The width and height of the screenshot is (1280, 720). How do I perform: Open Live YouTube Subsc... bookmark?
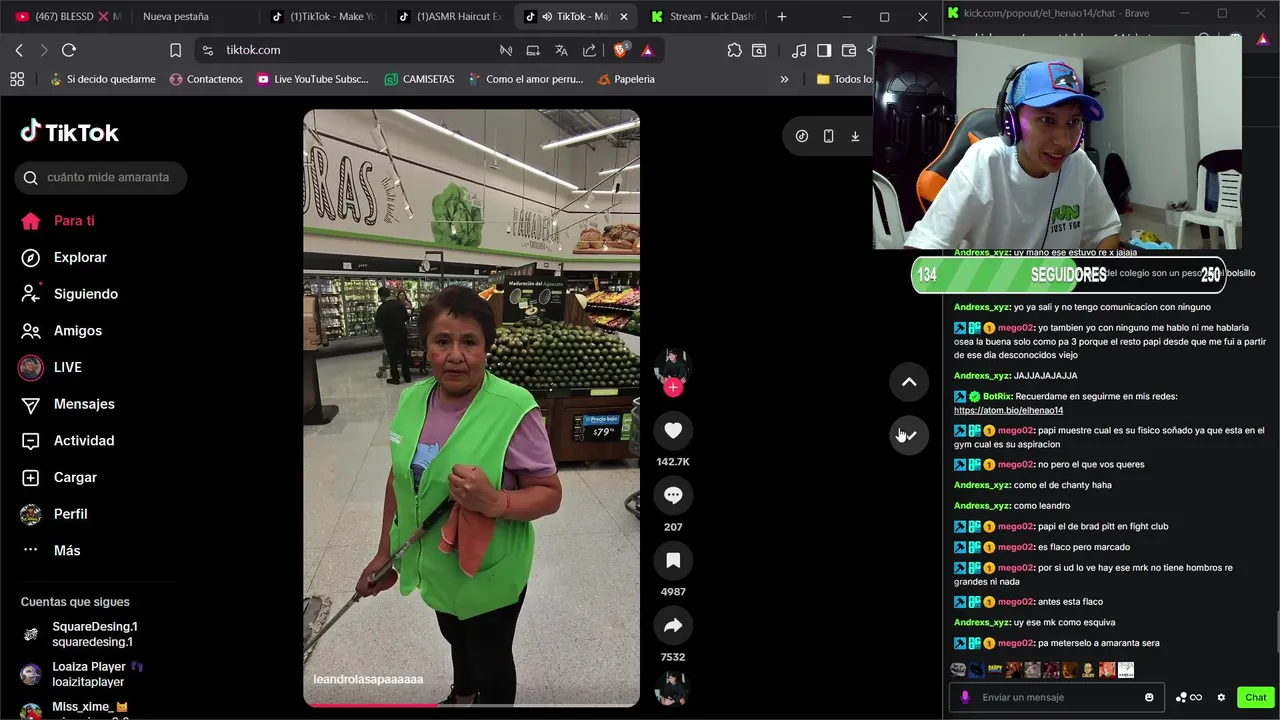pyautogui.click(x=312, y=79)
